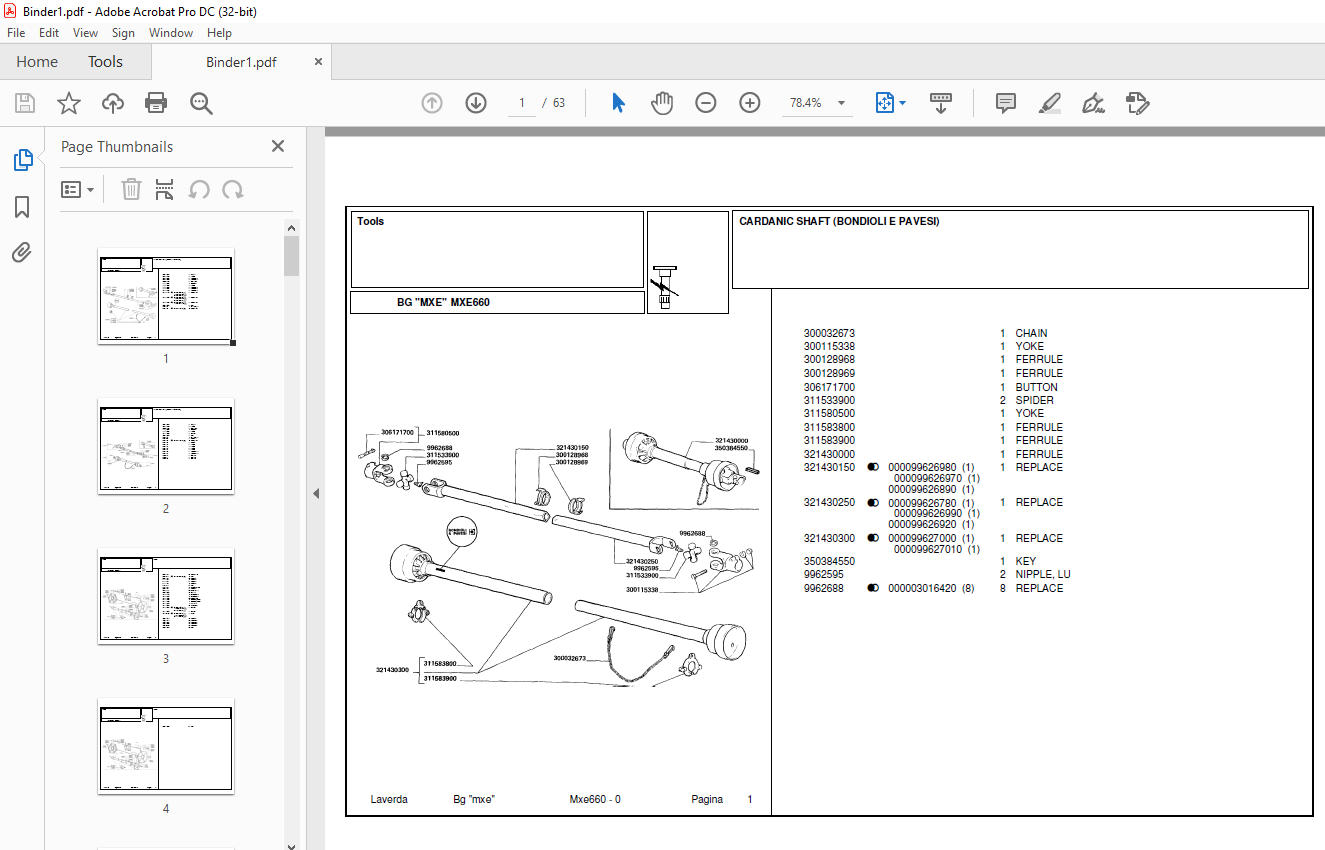Open the Fill and Sign tool
The width and height of the screenshot is (1325, 850).
click(1094, 103)
